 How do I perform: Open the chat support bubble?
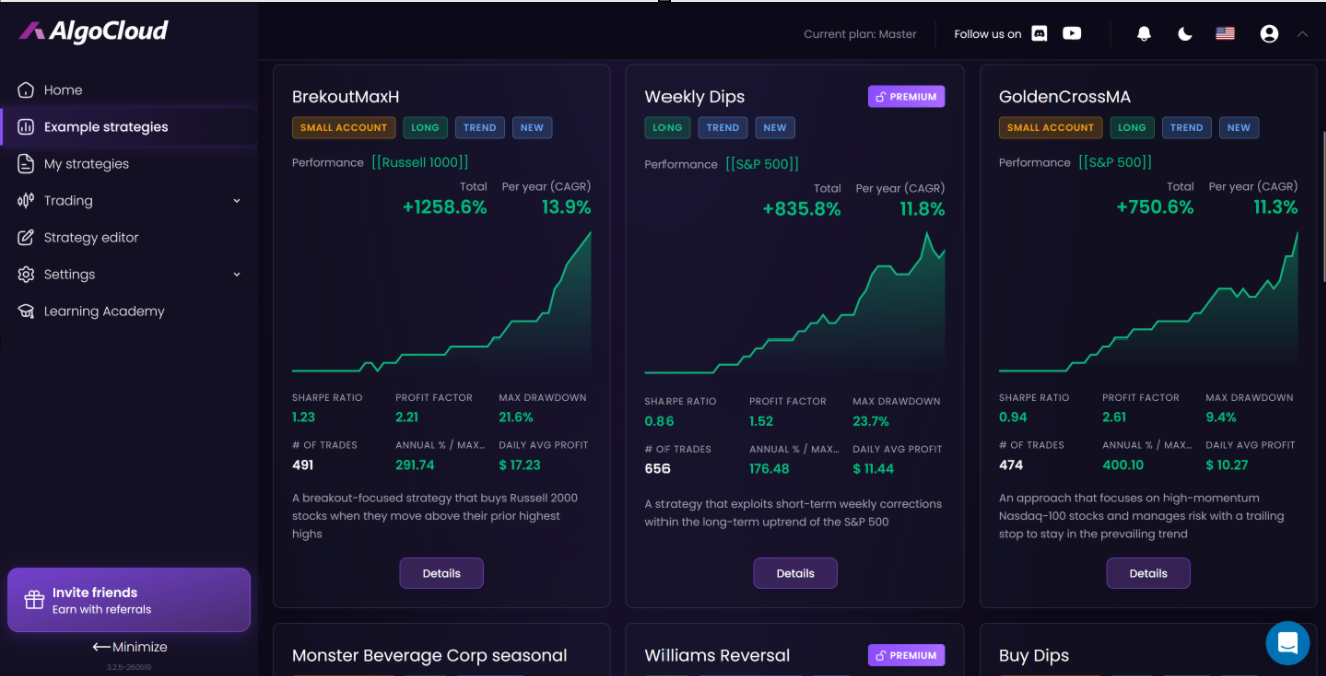point(1287,643)
